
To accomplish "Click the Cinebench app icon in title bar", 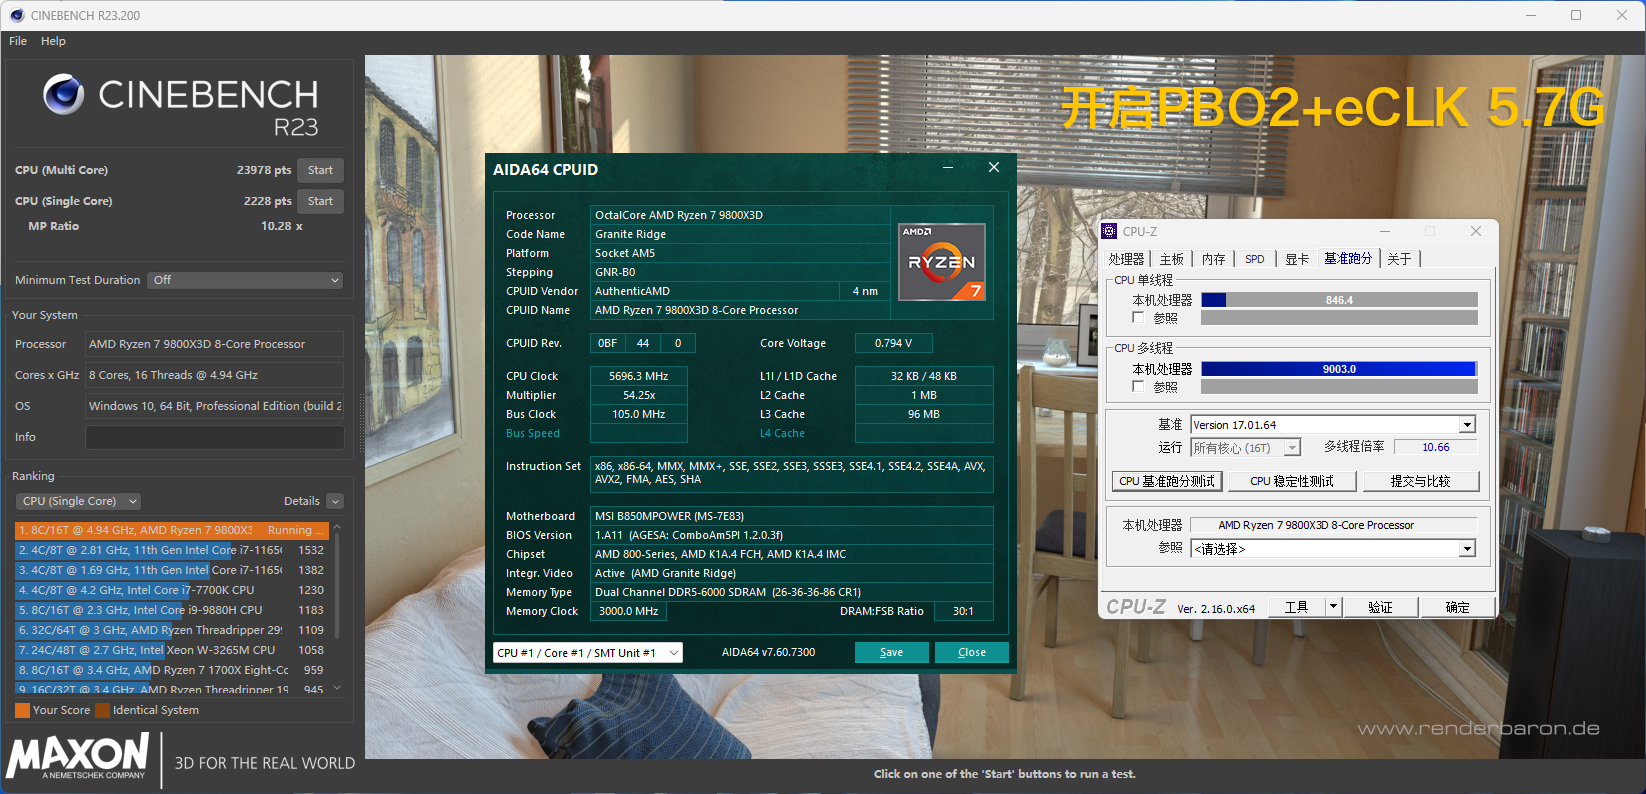I will tap(16, 15).
